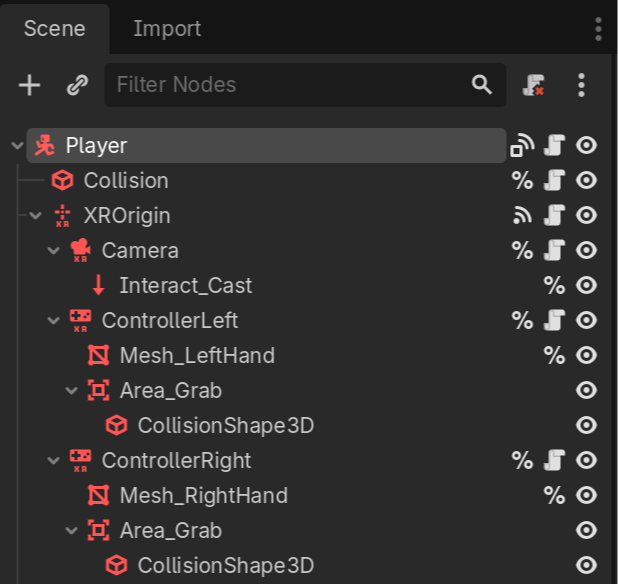This screenshot has width=618, height=584.
Task: Open script icon on Camera row
Action: click(x=555, y=251)
